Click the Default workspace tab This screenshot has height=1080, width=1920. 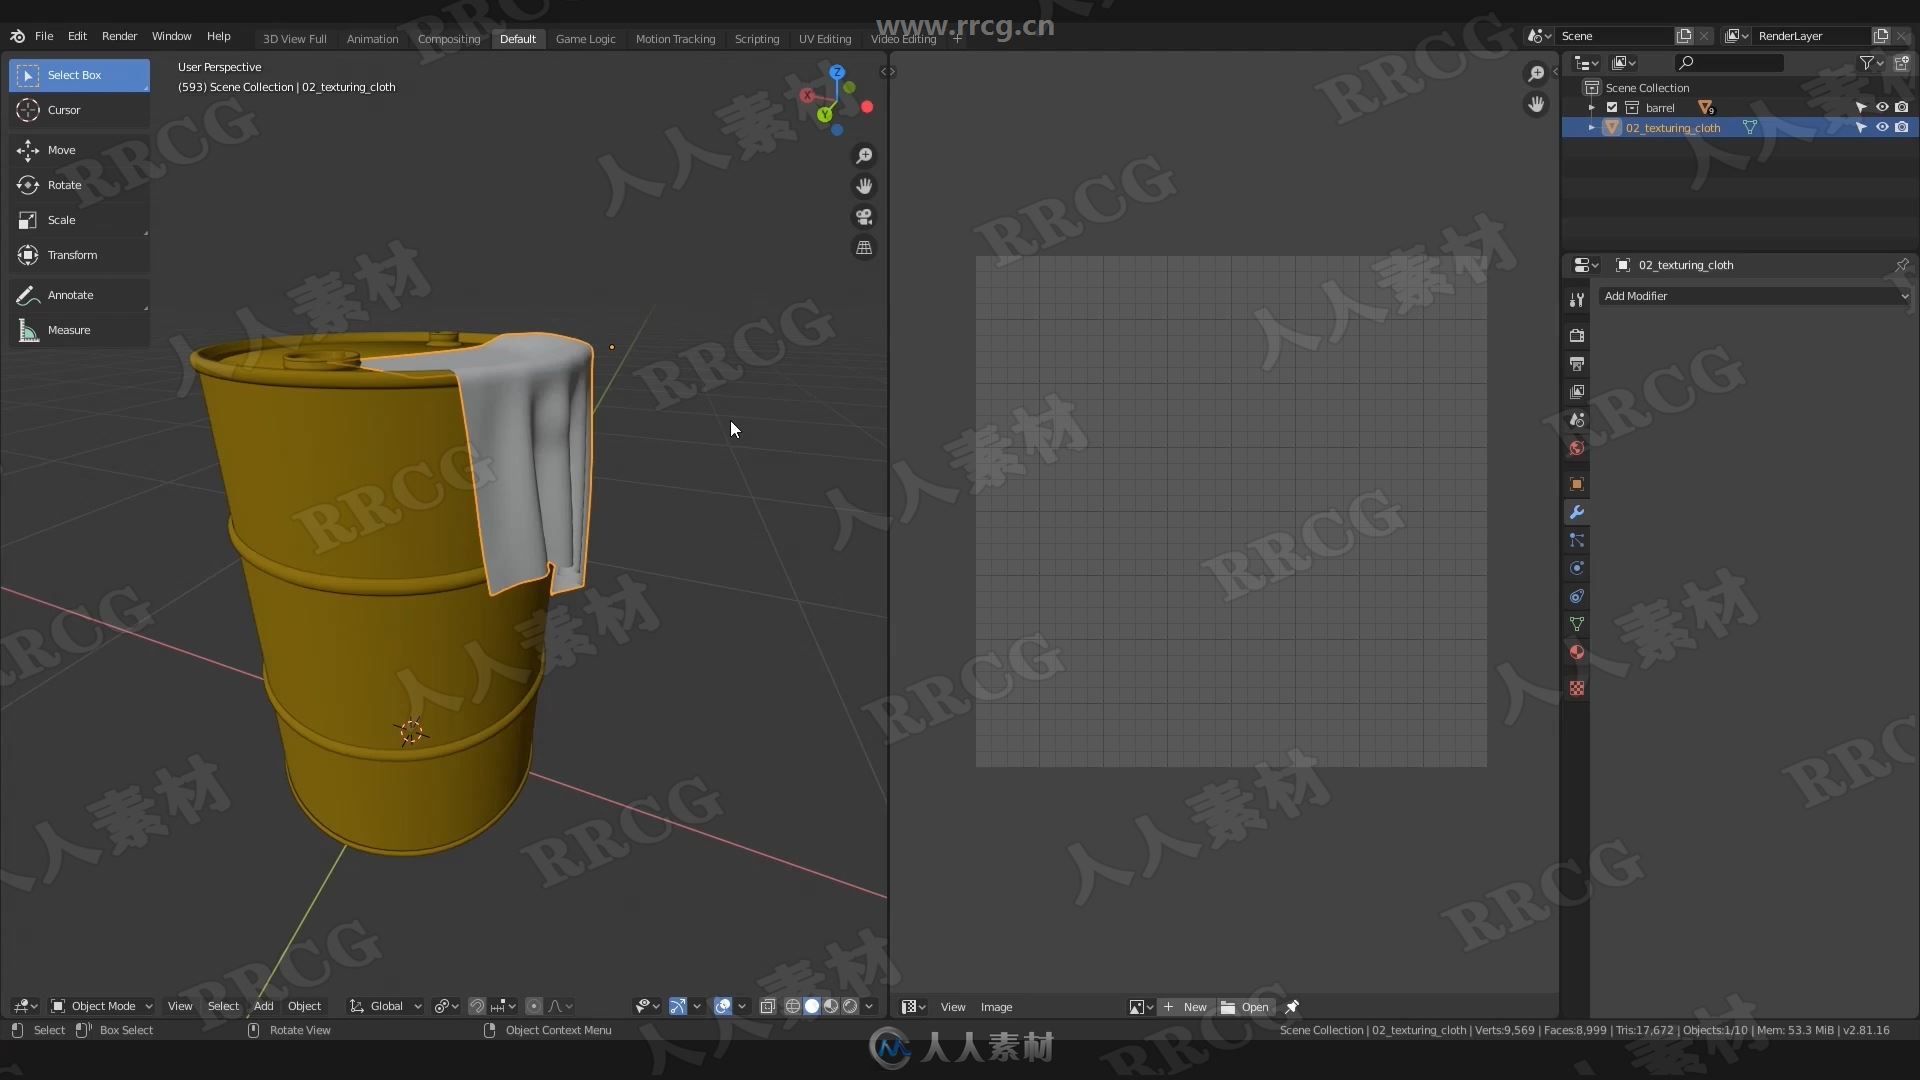[517, 37]
